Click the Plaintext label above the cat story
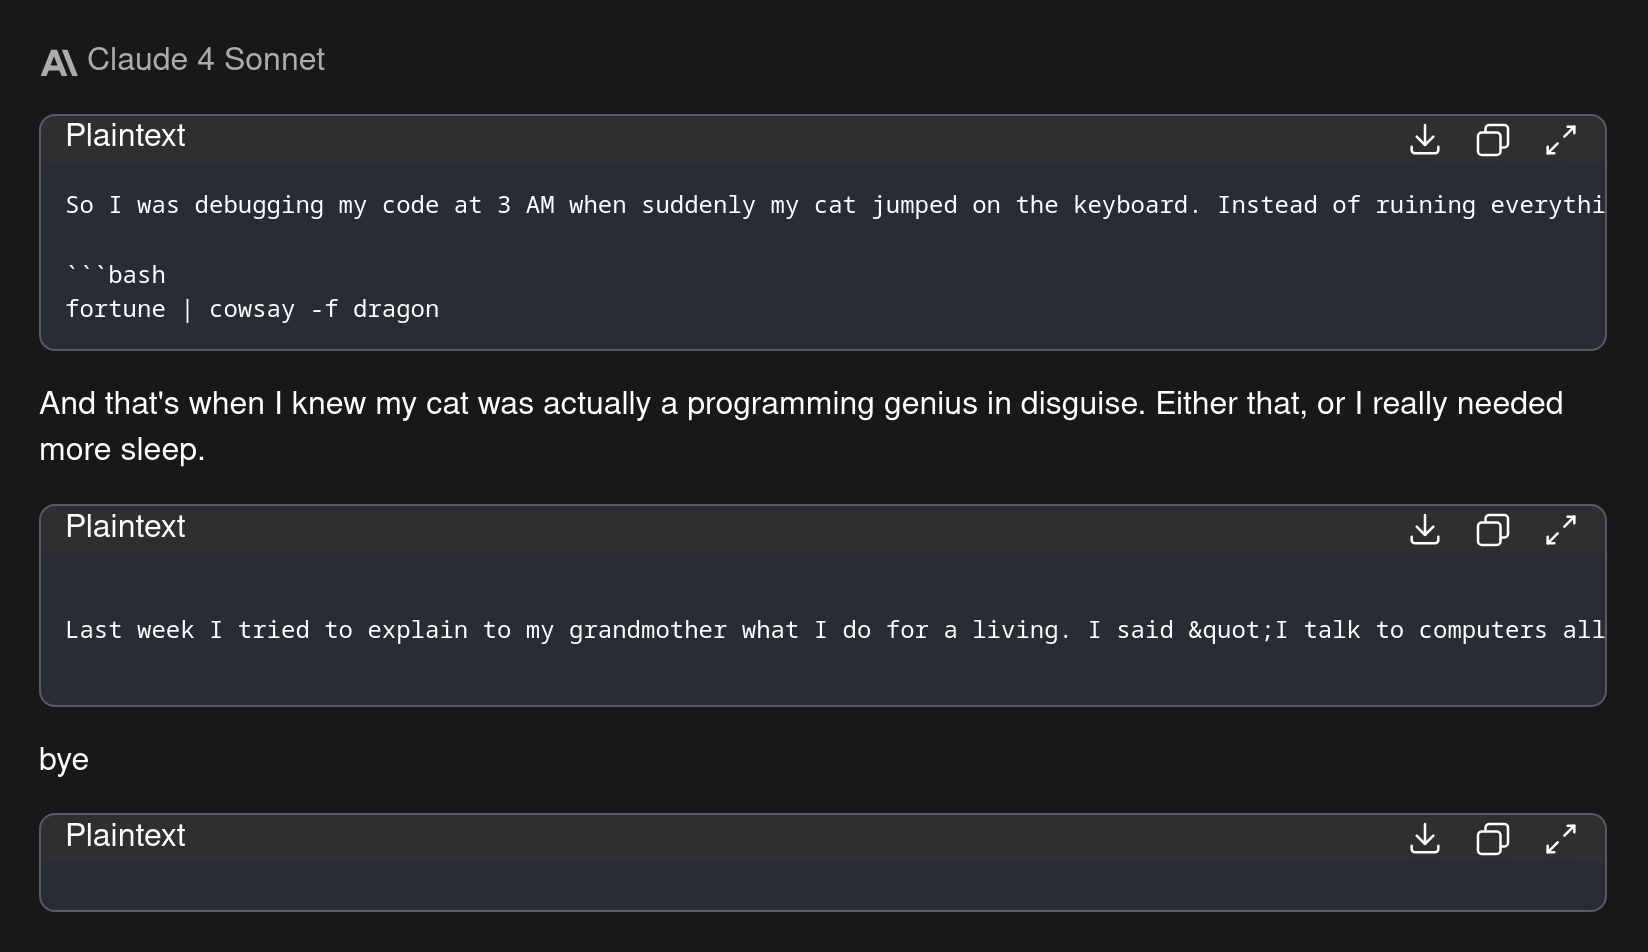The height and width of the screenshot is (952, 1648). point(125,136)
